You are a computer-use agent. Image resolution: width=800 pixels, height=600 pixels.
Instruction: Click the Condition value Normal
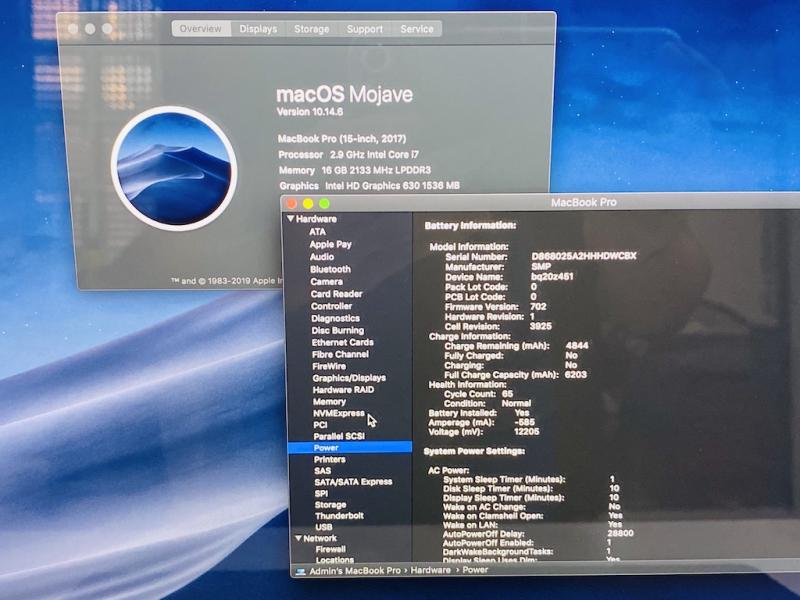[x=516, y=403]
